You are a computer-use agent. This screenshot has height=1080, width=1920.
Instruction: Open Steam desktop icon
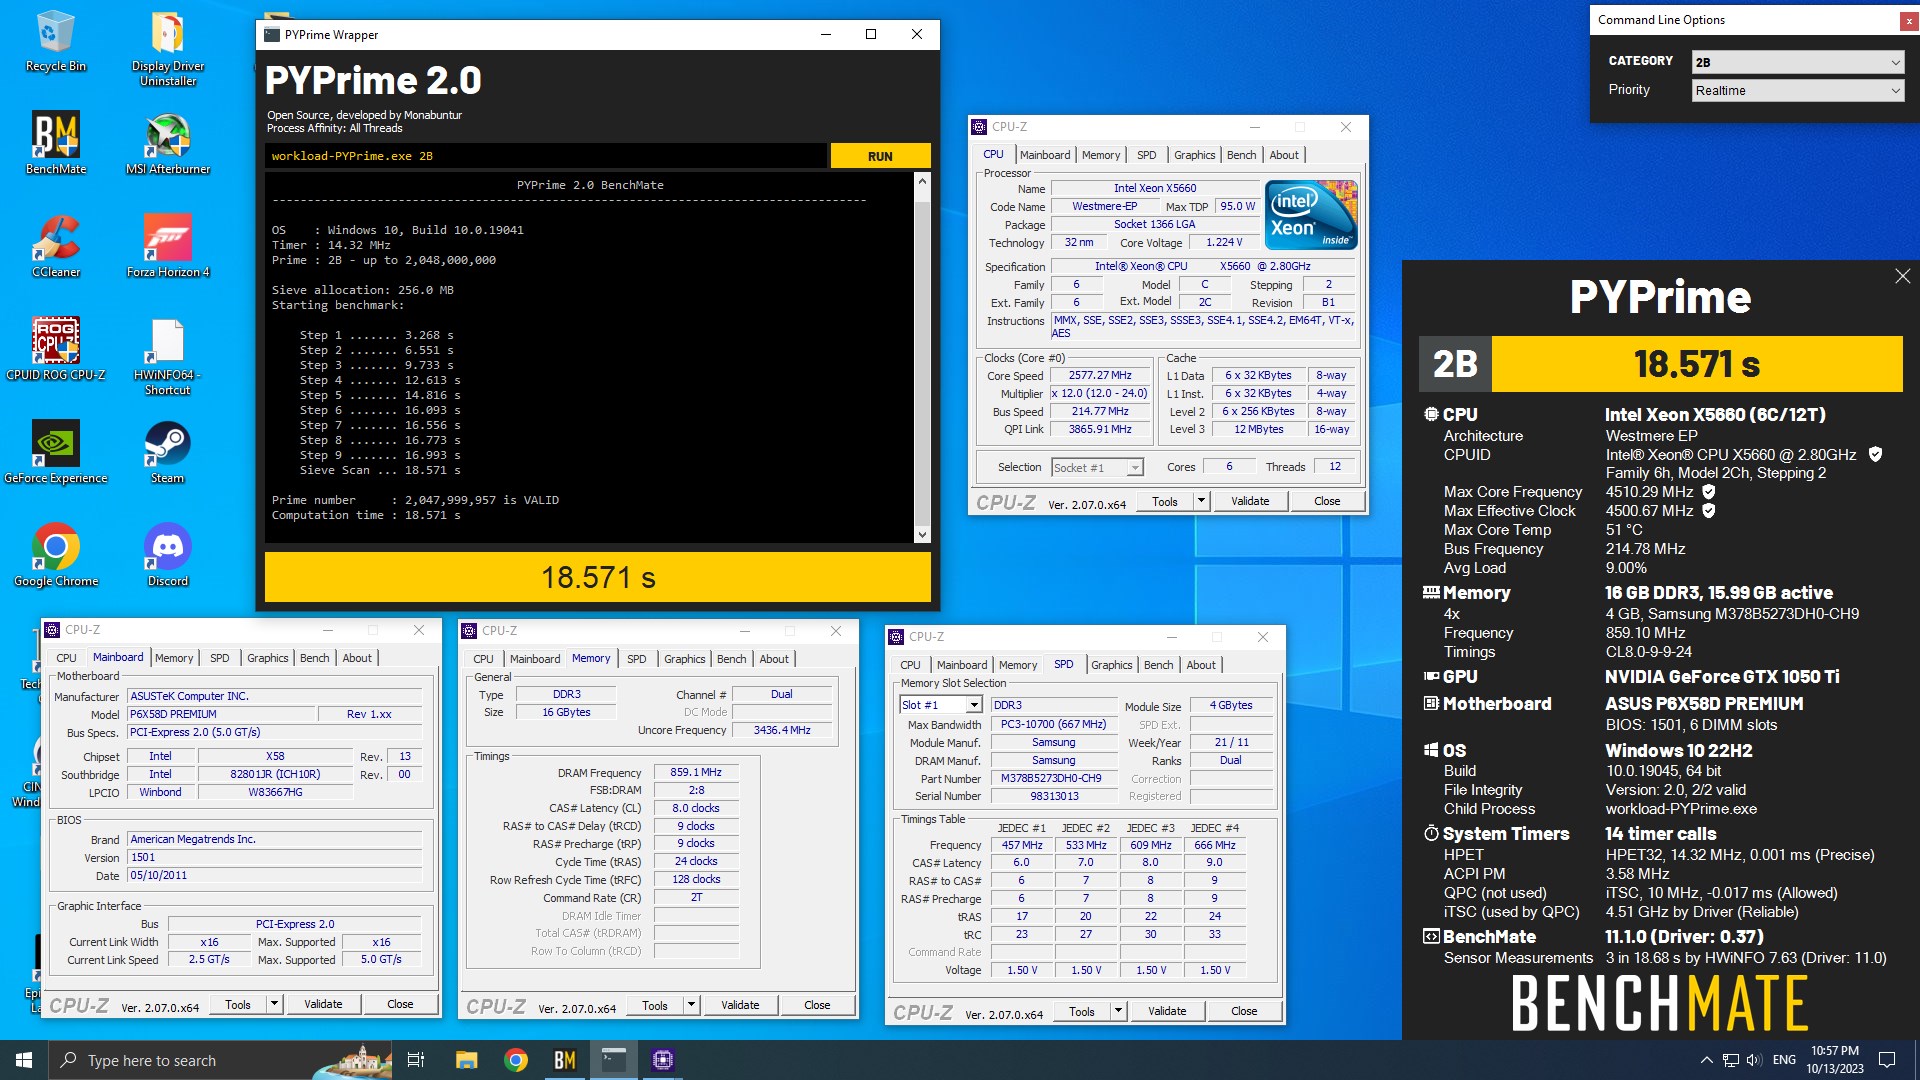coord(168,453)
